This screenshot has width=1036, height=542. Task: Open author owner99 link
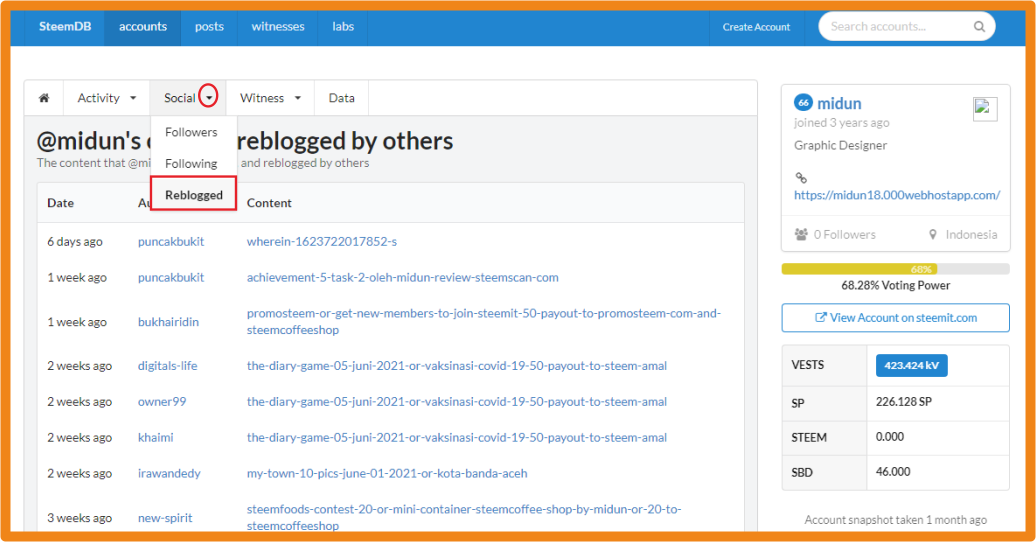[x=162, y=401]
